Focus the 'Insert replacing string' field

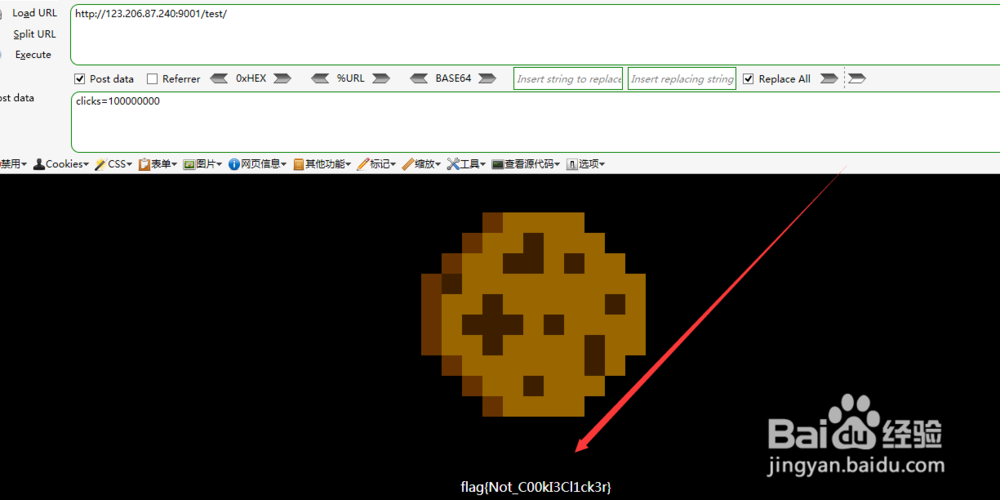click(682, 79)
